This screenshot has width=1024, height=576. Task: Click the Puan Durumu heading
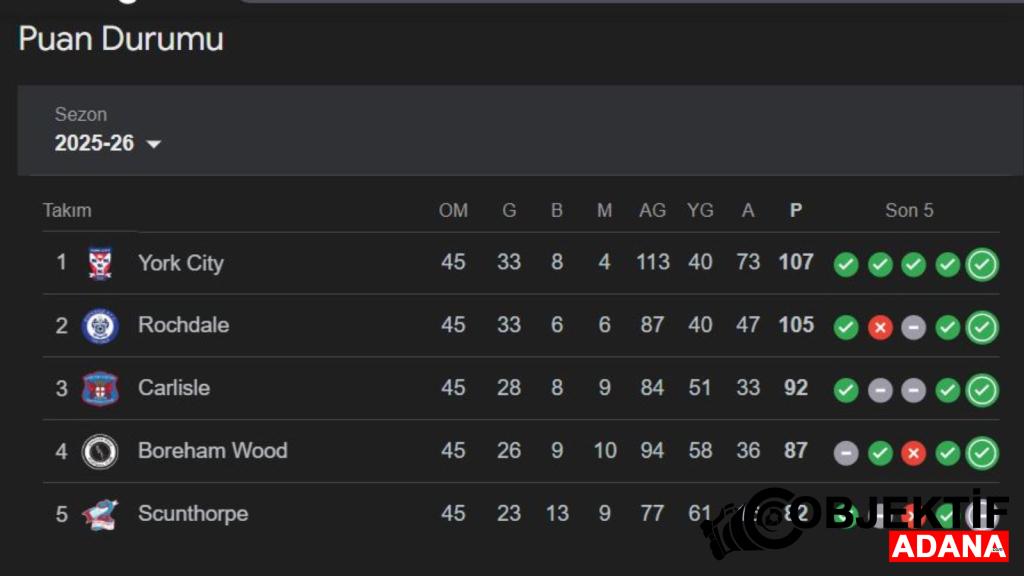click(121, 39)
